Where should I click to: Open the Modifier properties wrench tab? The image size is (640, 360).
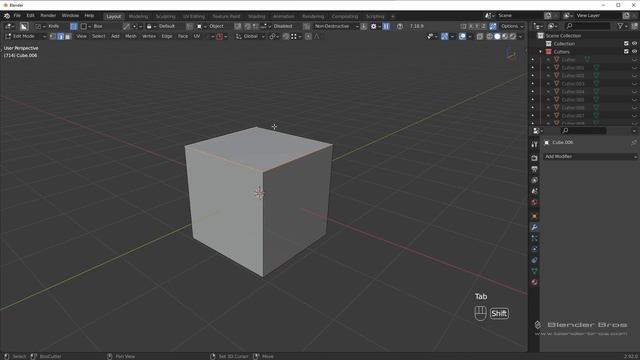[x=534, y=227]
